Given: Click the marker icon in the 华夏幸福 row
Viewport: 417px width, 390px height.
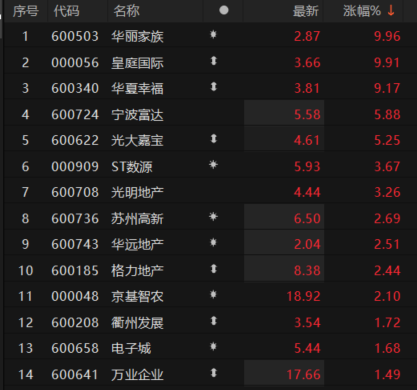Looking at the screenshot, I should 214,87.
